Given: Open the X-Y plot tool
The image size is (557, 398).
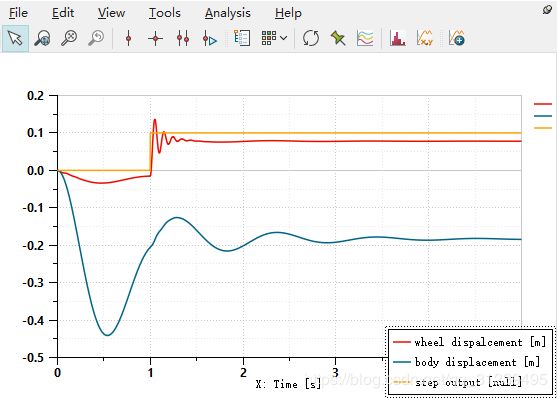Looking at the screenshot, I should pyautogui.click(x=425, y=38).
